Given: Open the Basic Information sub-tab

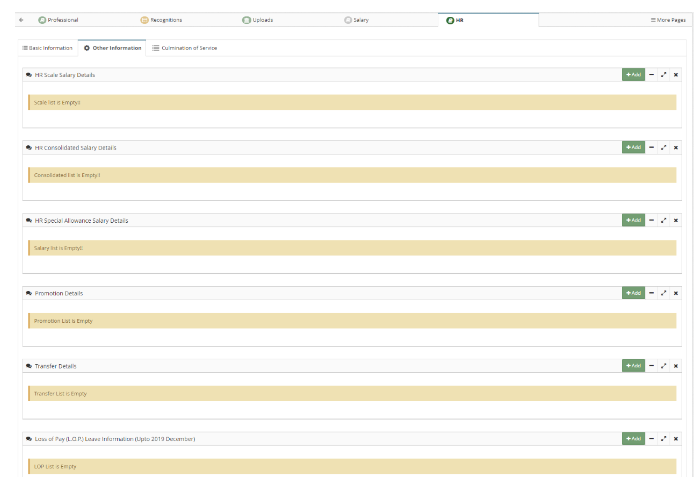Looking at the screenshot, I should (47, 48).
